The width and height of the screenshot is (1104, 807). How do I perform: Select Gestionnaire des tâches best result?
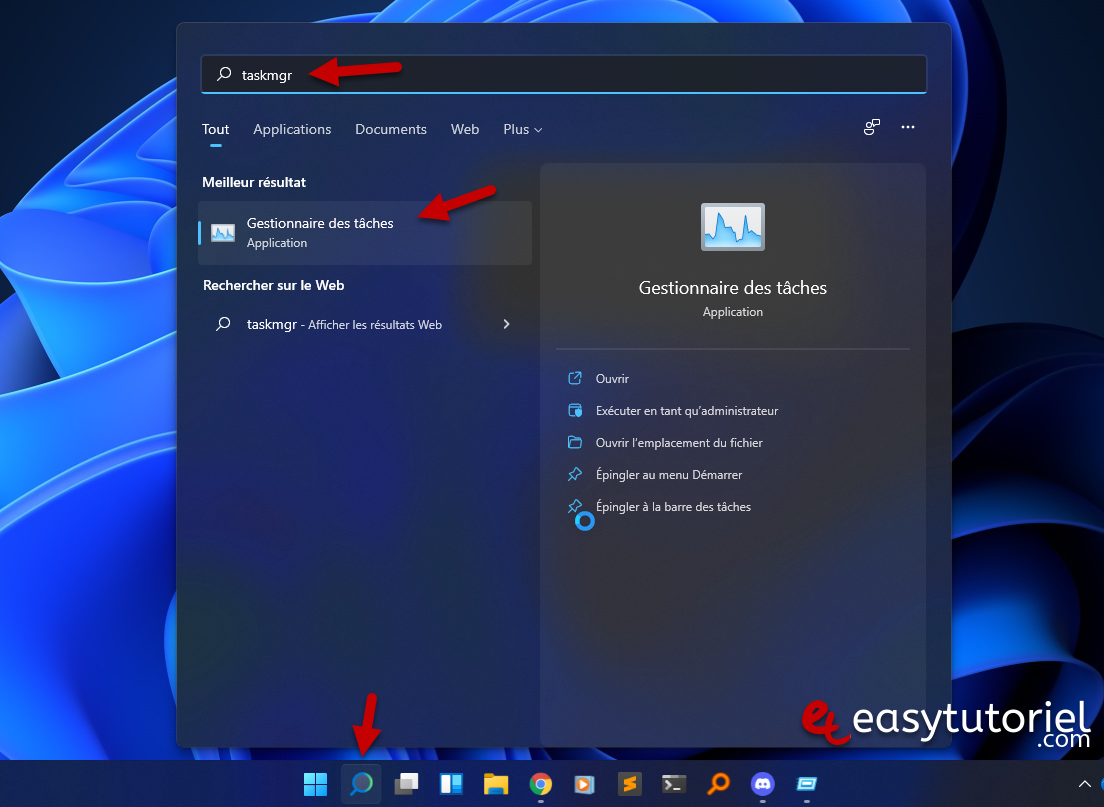coord(365,233)
